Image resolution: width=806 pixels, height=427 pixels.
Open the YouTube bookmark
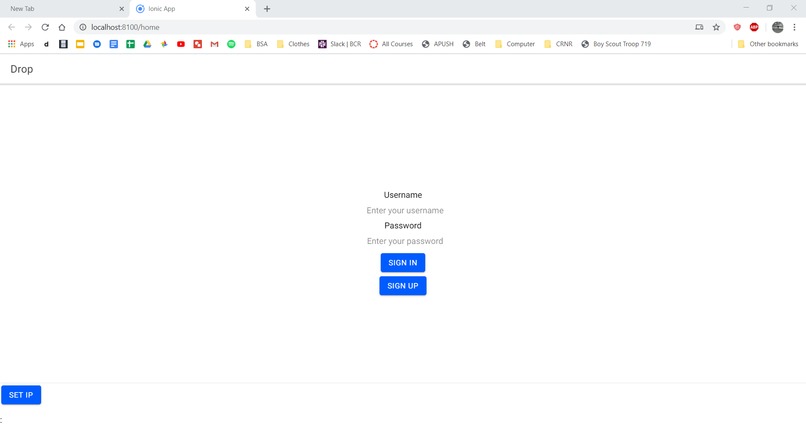[x=181, y=44]
